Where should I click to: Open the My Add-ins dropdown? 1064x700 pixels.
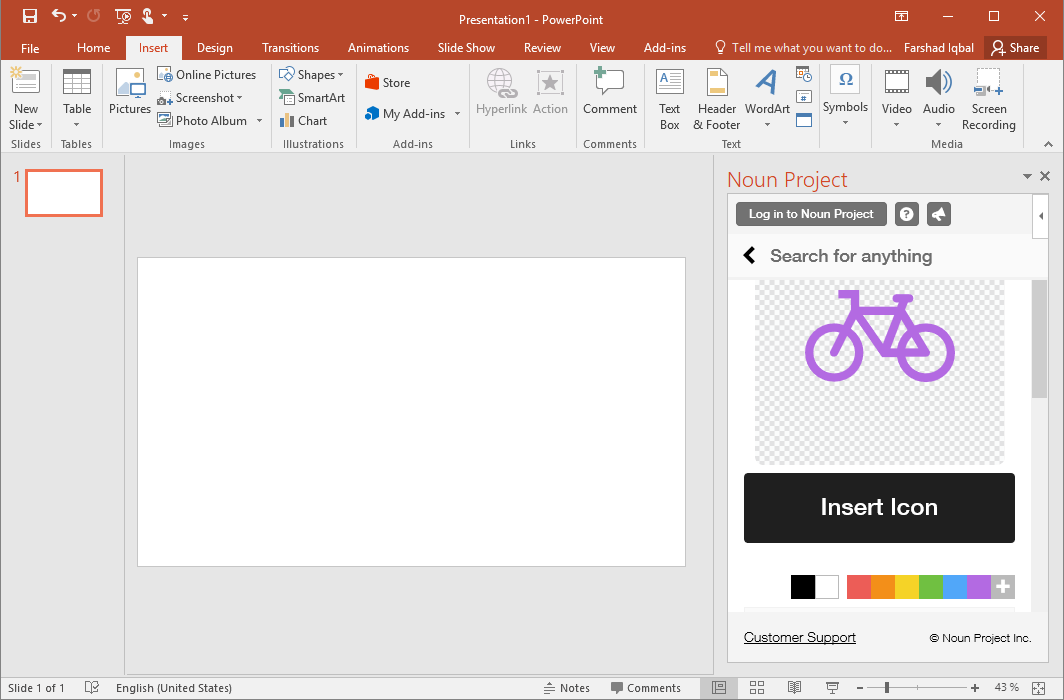point(457,114)
